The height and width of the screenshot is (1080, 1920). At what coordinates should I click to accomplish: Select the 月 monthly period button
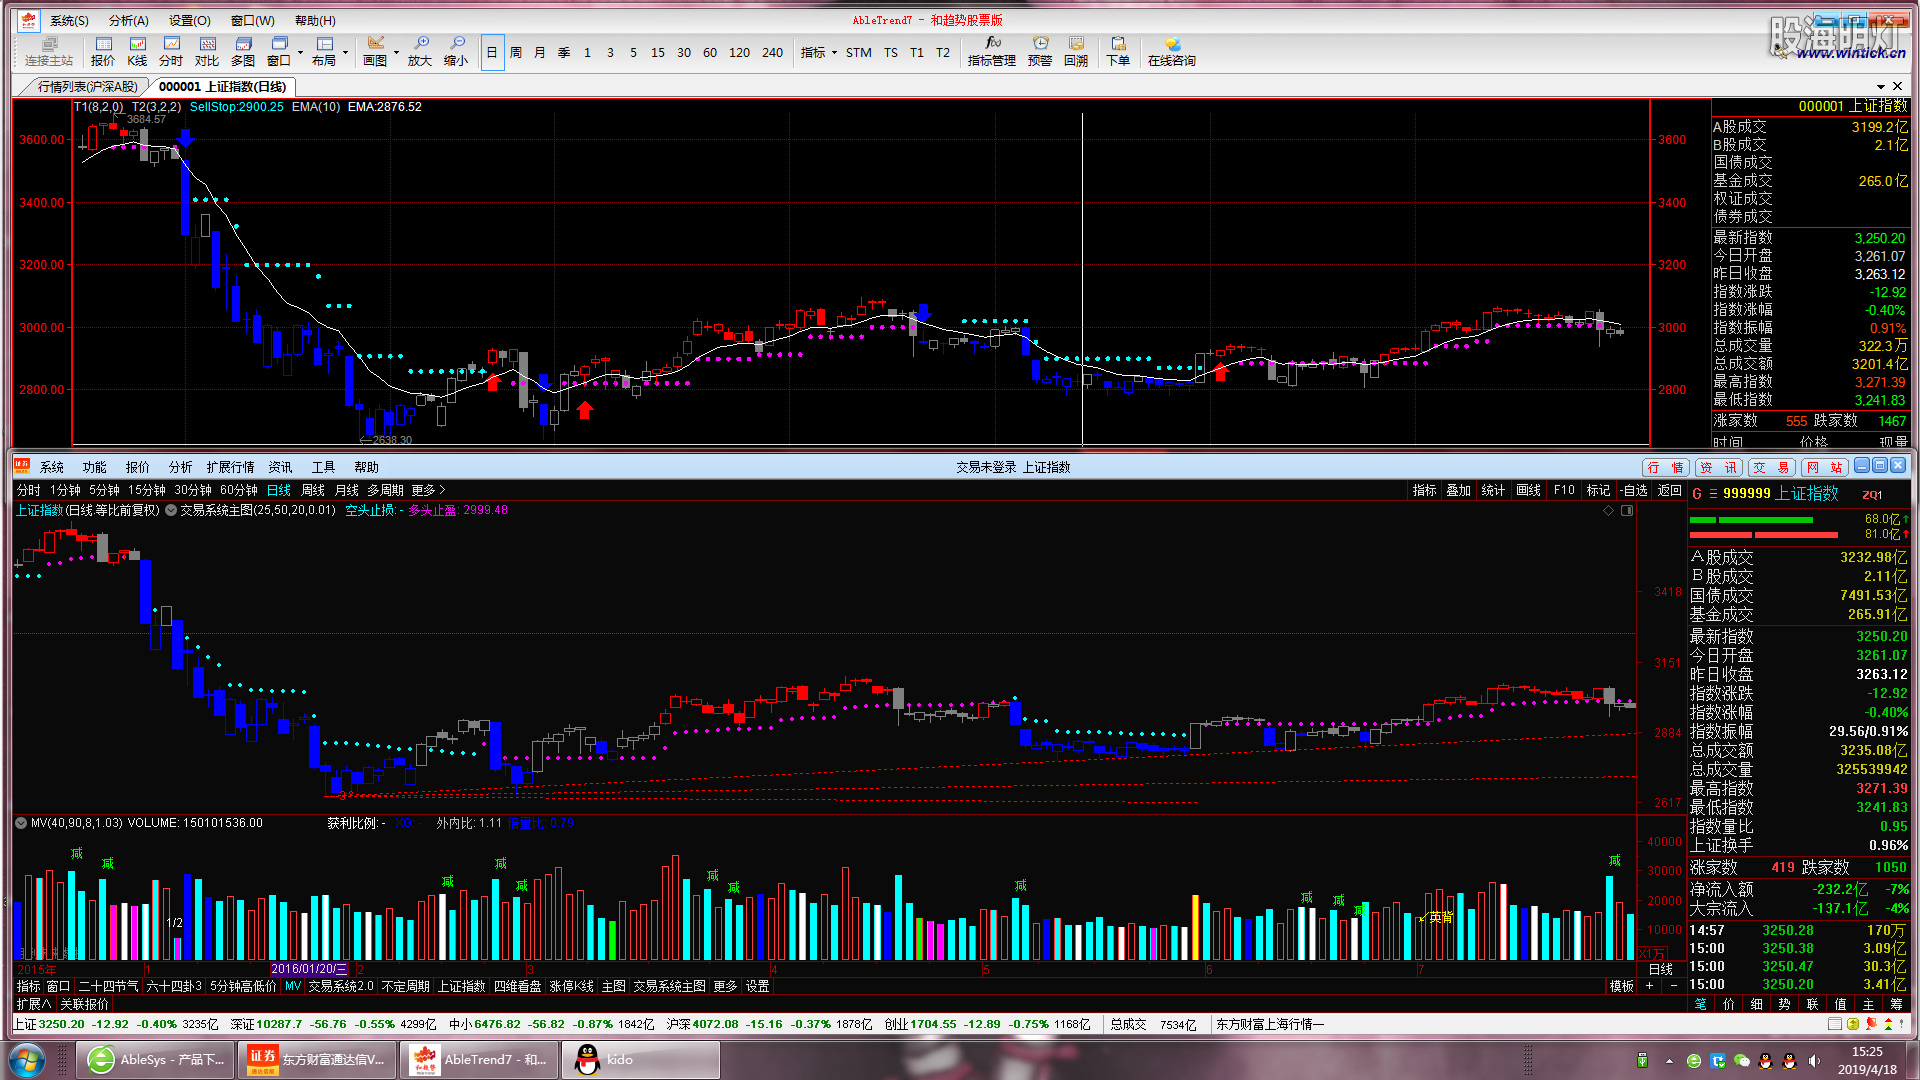tap(540, 52)
